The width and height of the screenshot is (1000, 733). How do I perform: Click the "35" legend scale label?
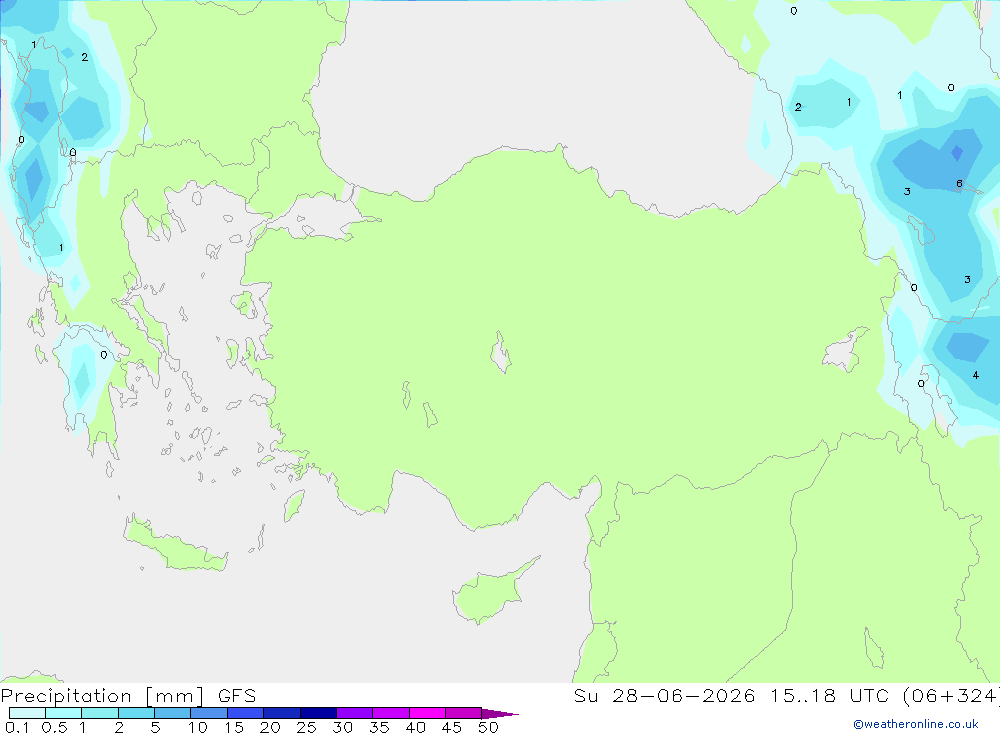pos(379,727)
